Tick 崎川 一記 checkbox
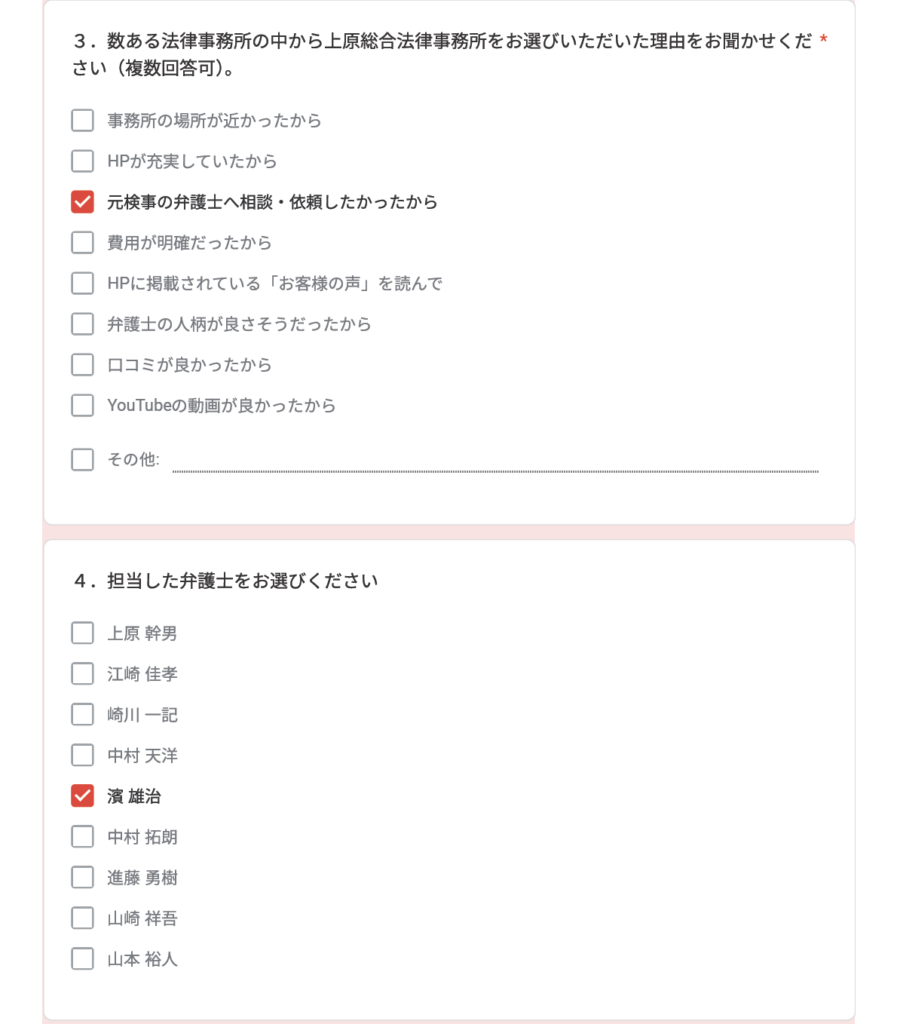This screenshot has height=1024, width=897. click(82, 714)
